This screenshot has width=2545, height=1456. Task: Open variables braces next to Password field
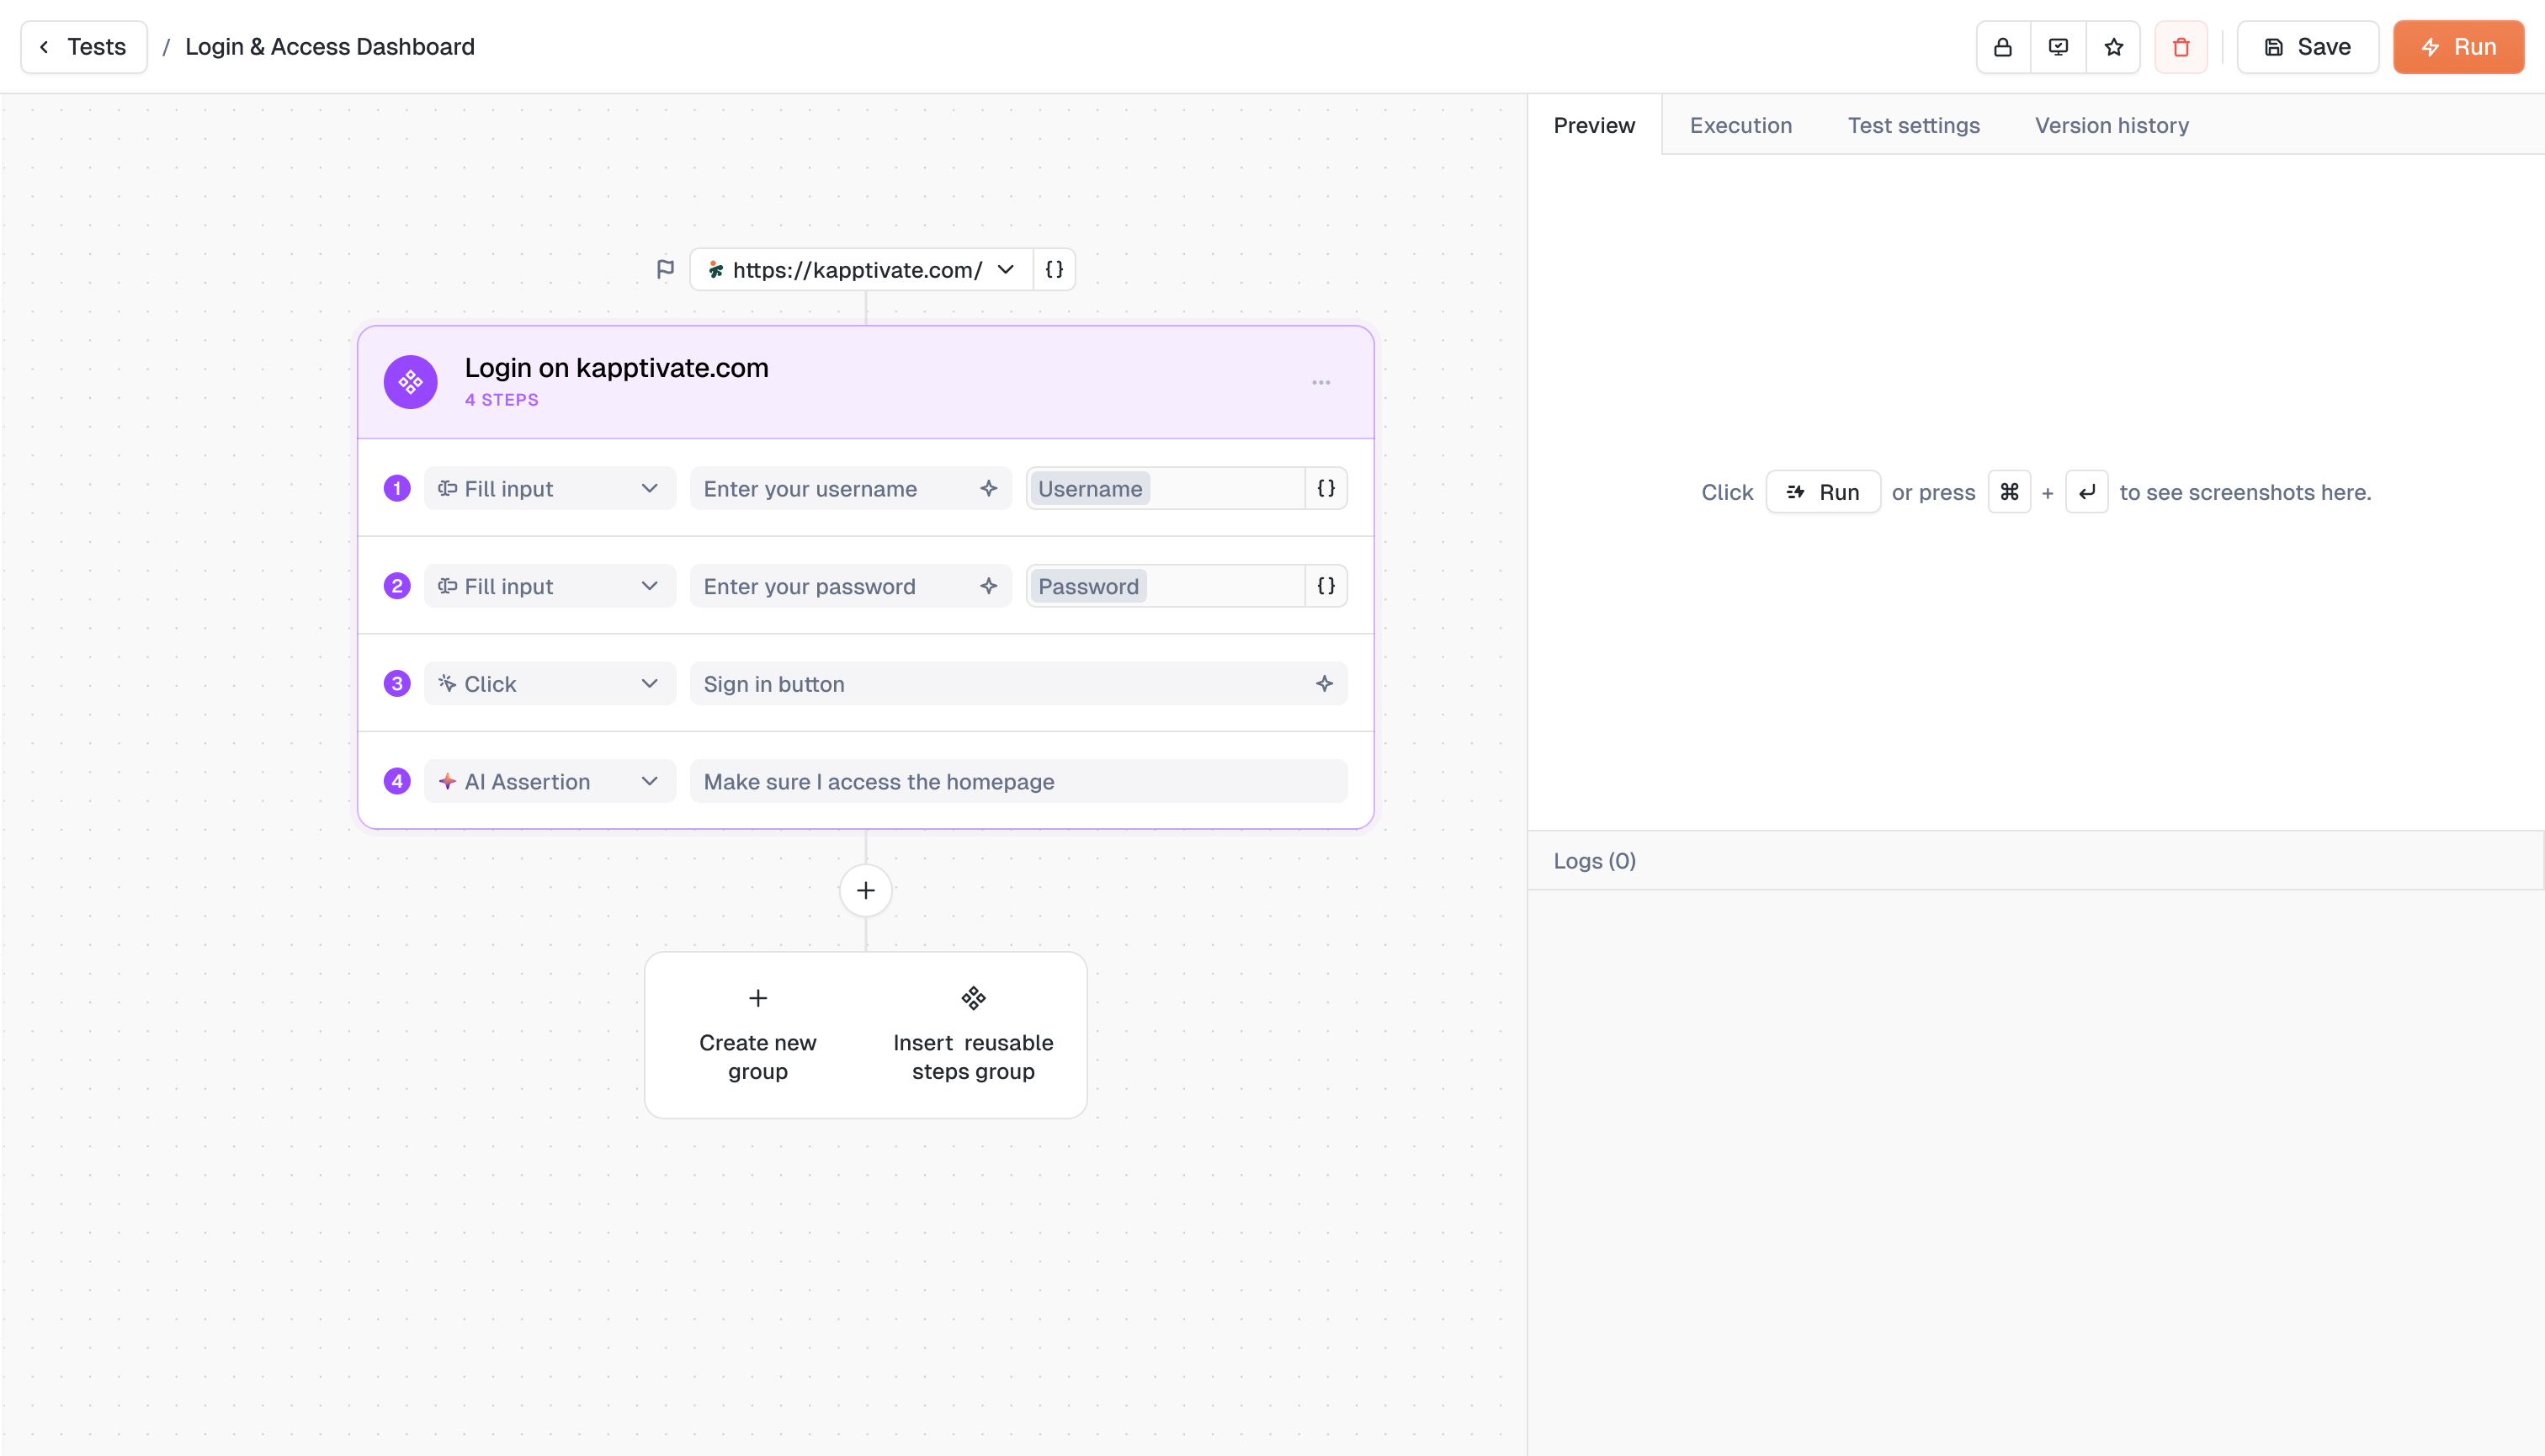click(1326, 586)
